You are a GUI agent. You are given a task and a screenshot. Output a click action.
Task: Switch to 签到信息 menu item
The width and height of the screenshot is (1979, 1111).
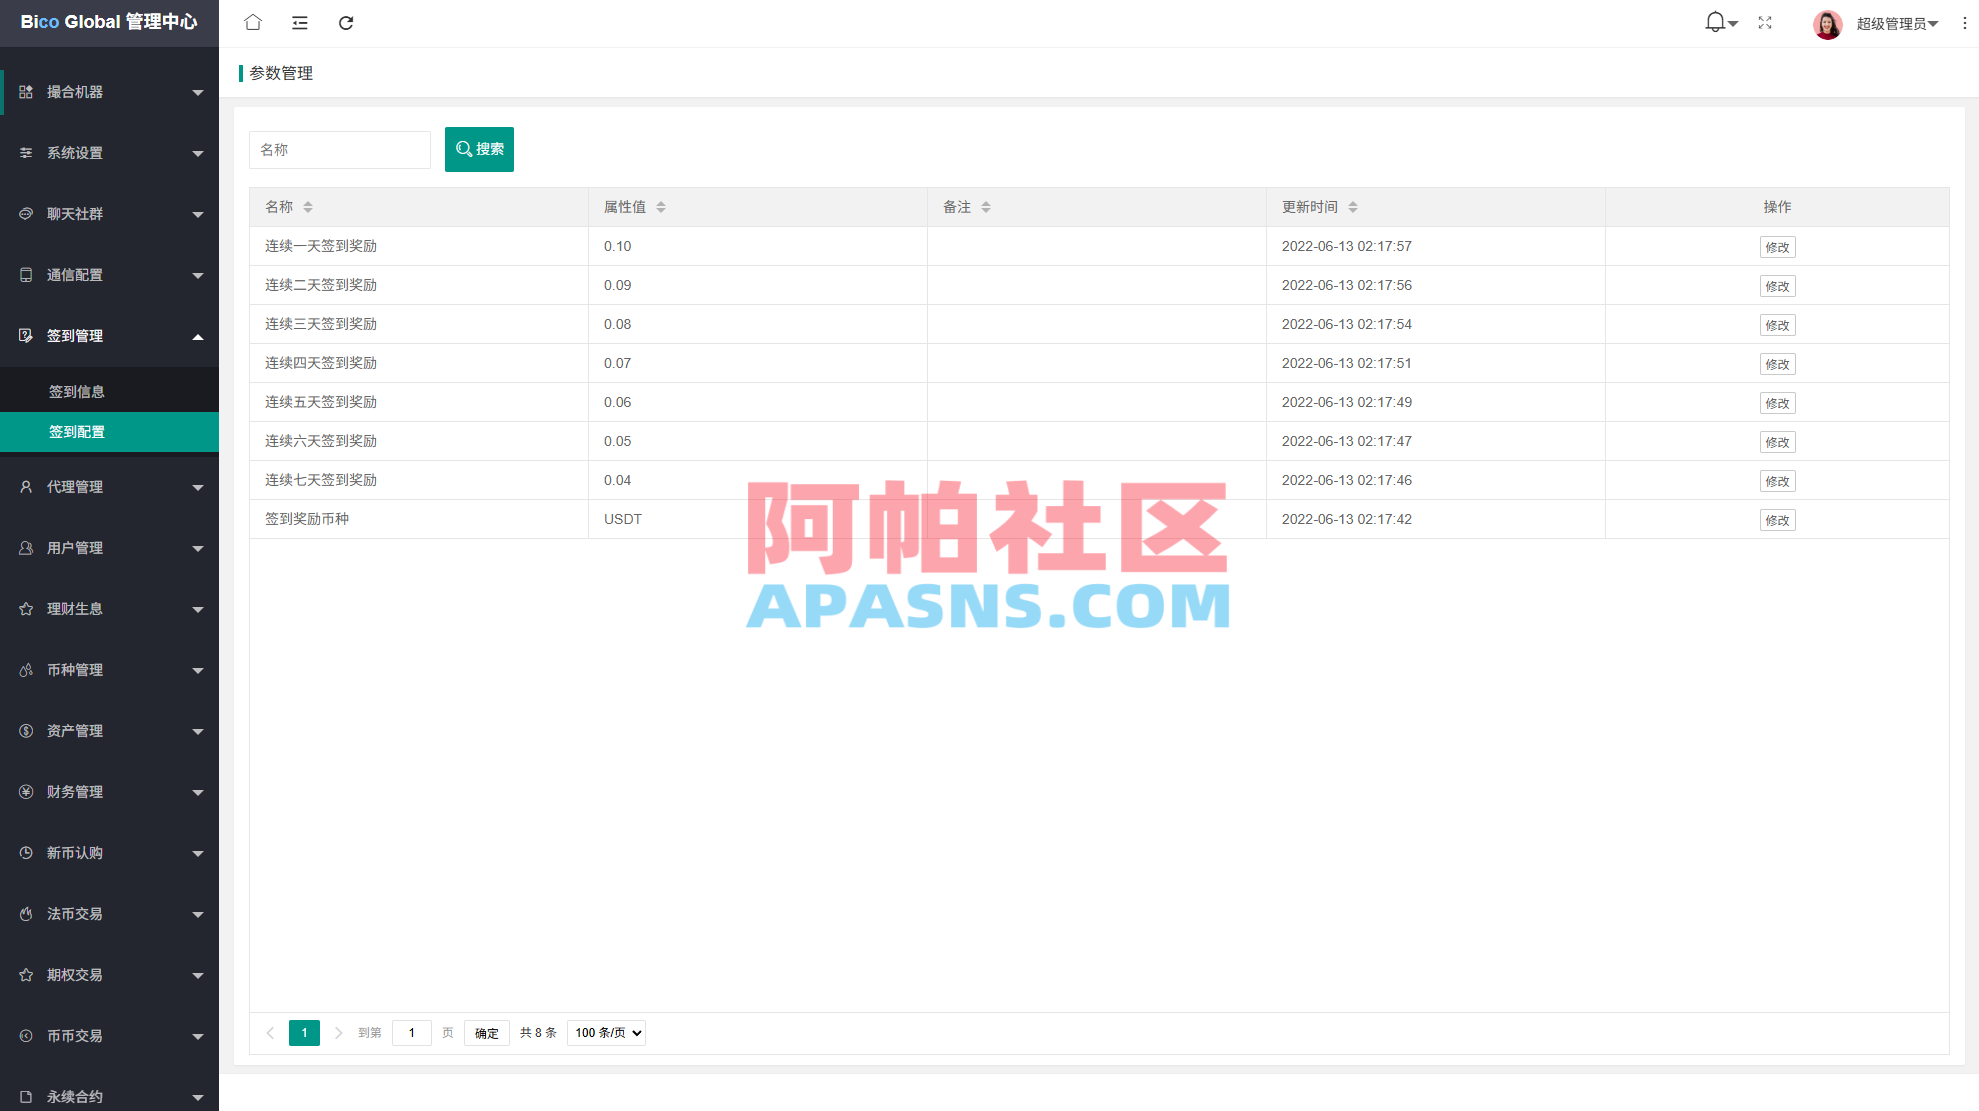coord(77,391)
